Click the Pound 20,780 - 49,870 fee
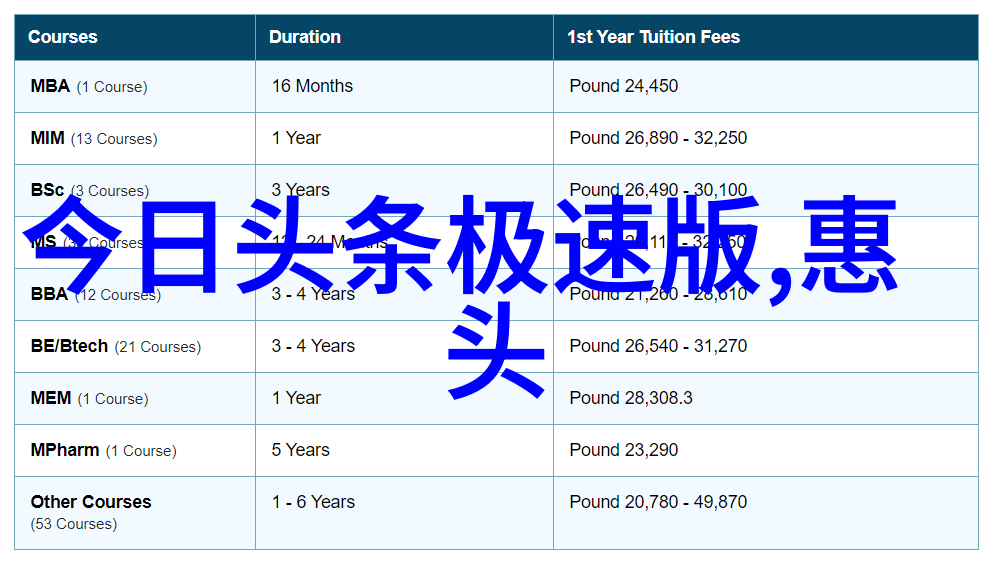The width and height of the screenshot is (993, 570). [658, 502]
